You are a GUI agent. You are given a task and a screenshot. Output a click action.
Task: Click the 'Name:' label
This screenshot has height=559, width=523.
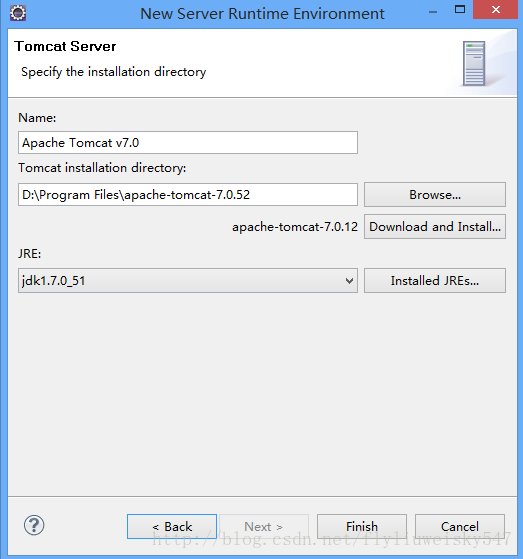coord(37,118)
